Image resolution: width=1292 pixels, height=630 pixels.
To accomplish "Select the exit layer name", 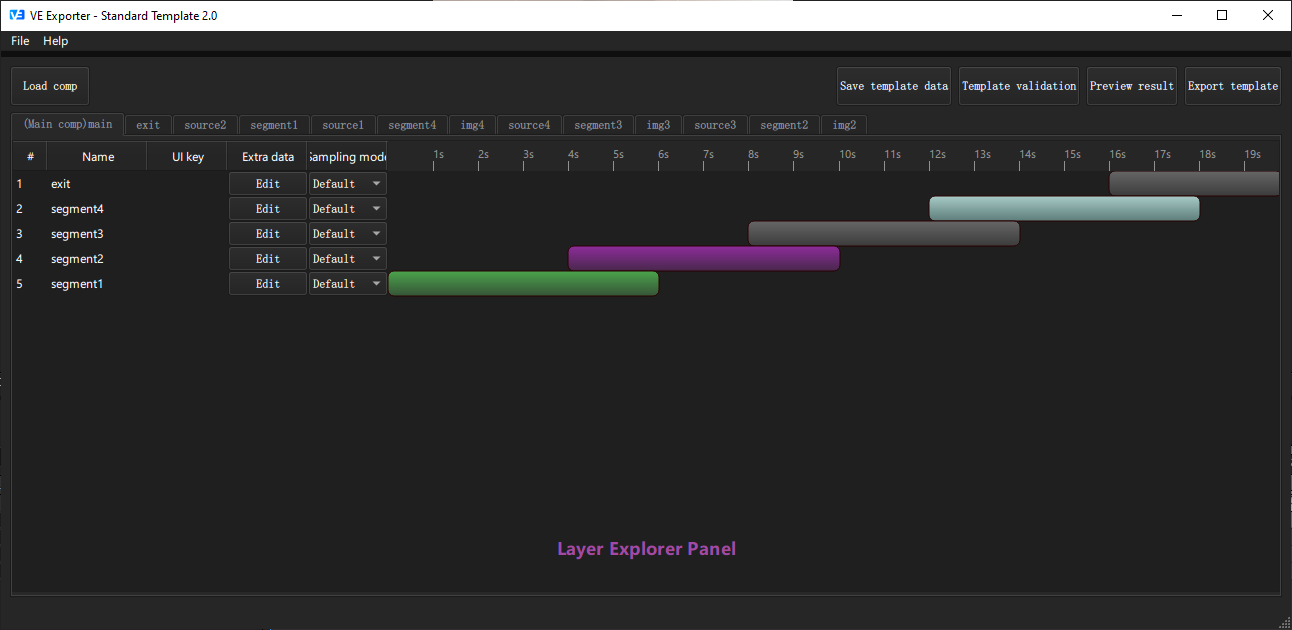I will tap(61, 184).
